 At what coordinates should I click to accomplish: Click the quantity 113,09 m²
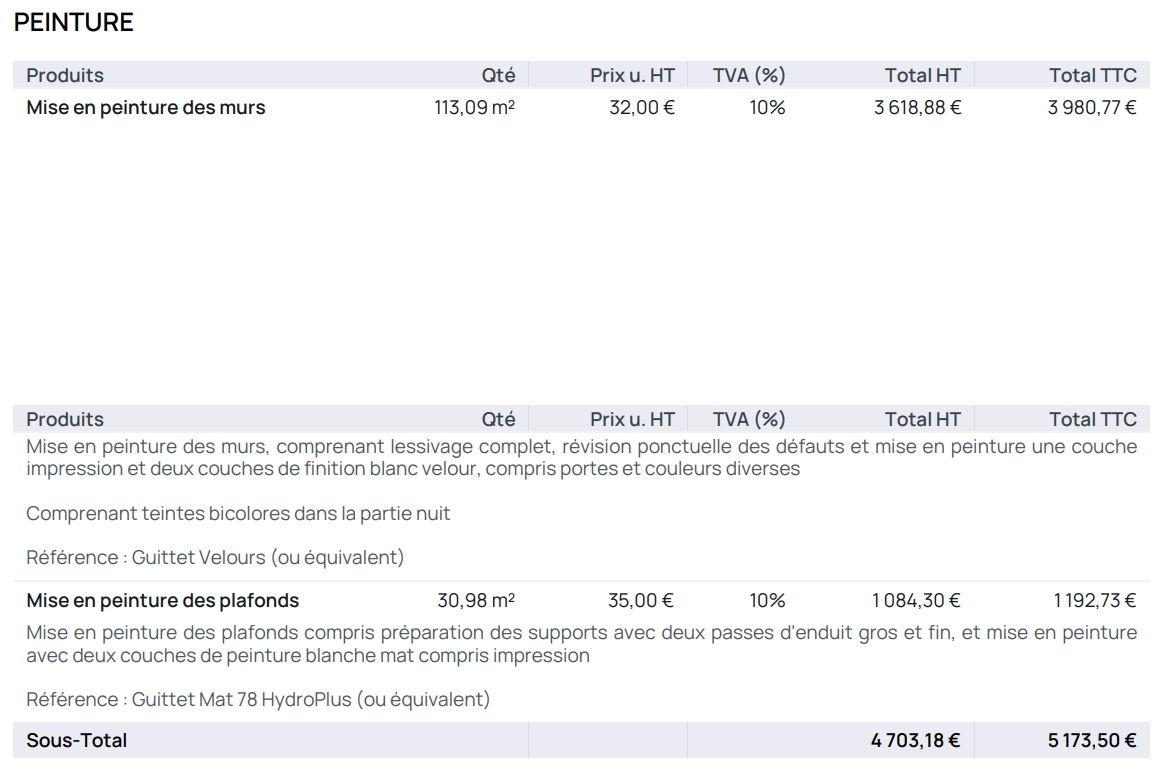[474, 107]
